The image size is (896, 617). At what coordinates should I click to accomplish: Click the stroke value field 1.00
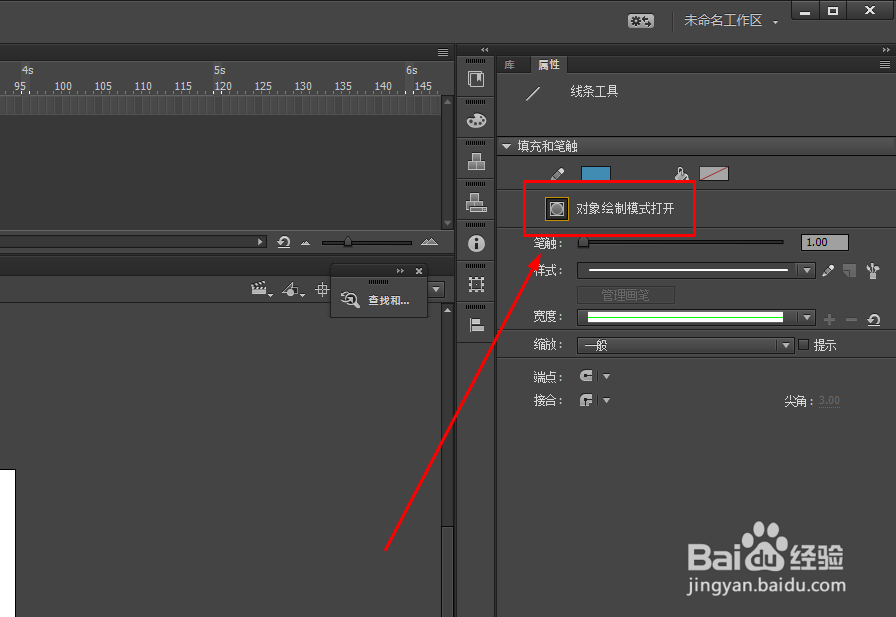(x=825, y=242)
